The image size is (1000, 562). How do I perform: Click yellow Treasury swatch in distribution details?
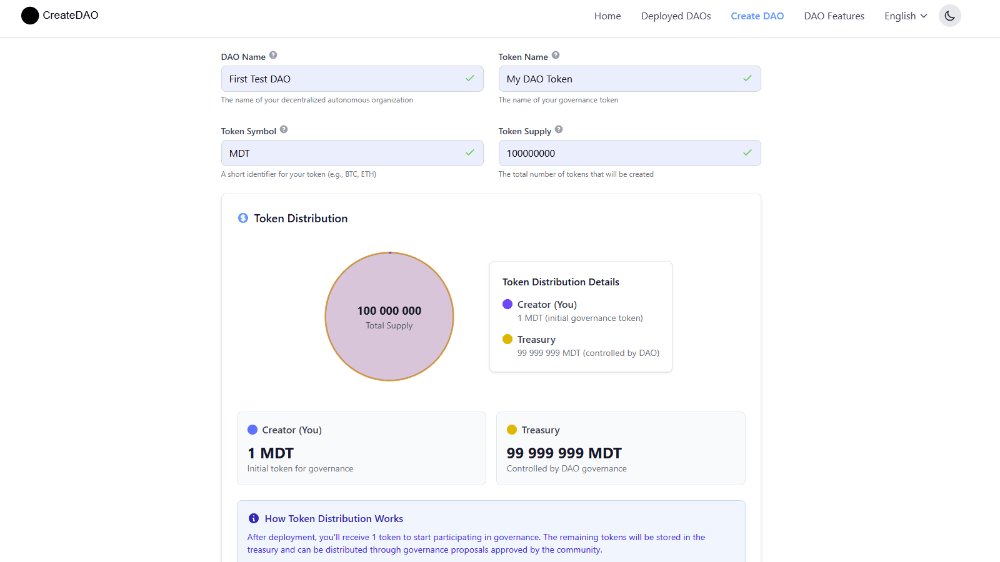[x=508, y=339]
